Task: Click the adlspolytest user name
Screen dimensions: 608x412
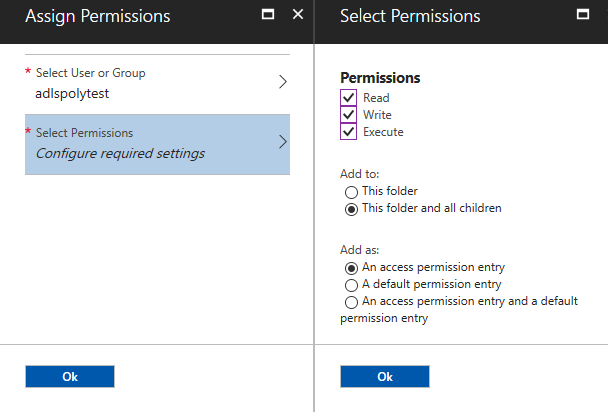Action: pyautogui.click(x=72, y=94)
